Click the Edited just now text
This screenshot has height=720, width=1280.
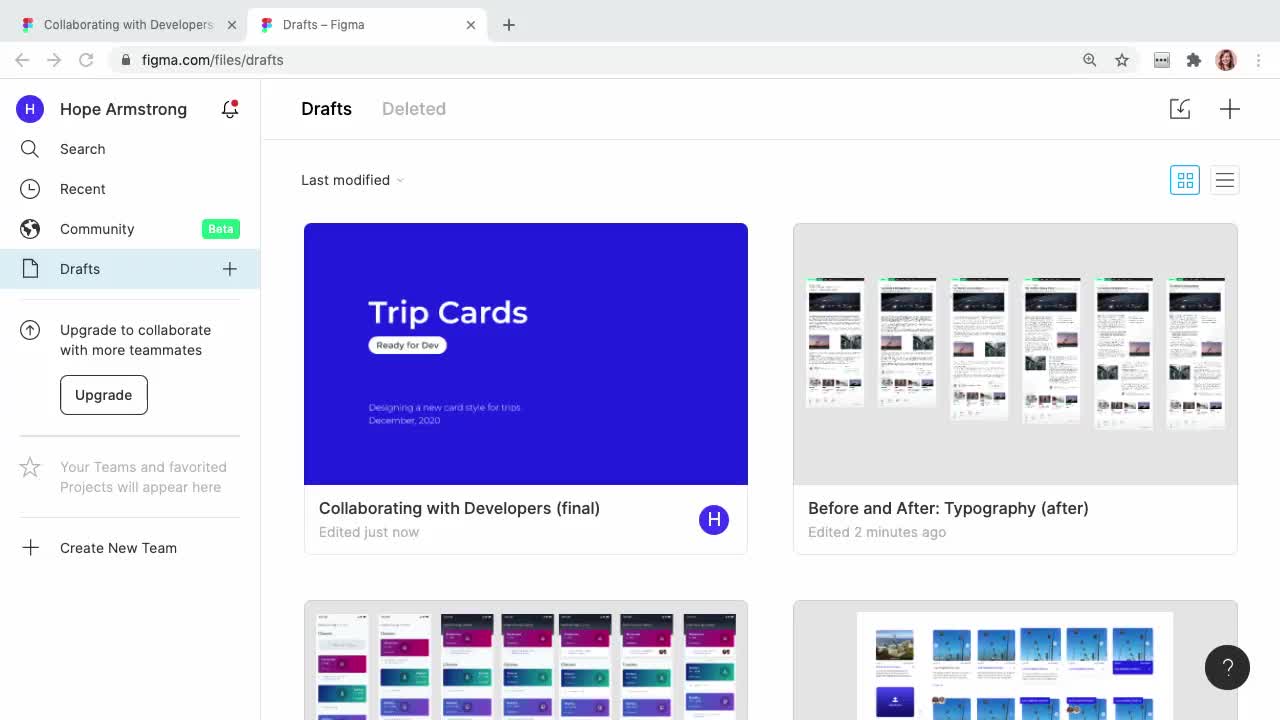[369, 532]
